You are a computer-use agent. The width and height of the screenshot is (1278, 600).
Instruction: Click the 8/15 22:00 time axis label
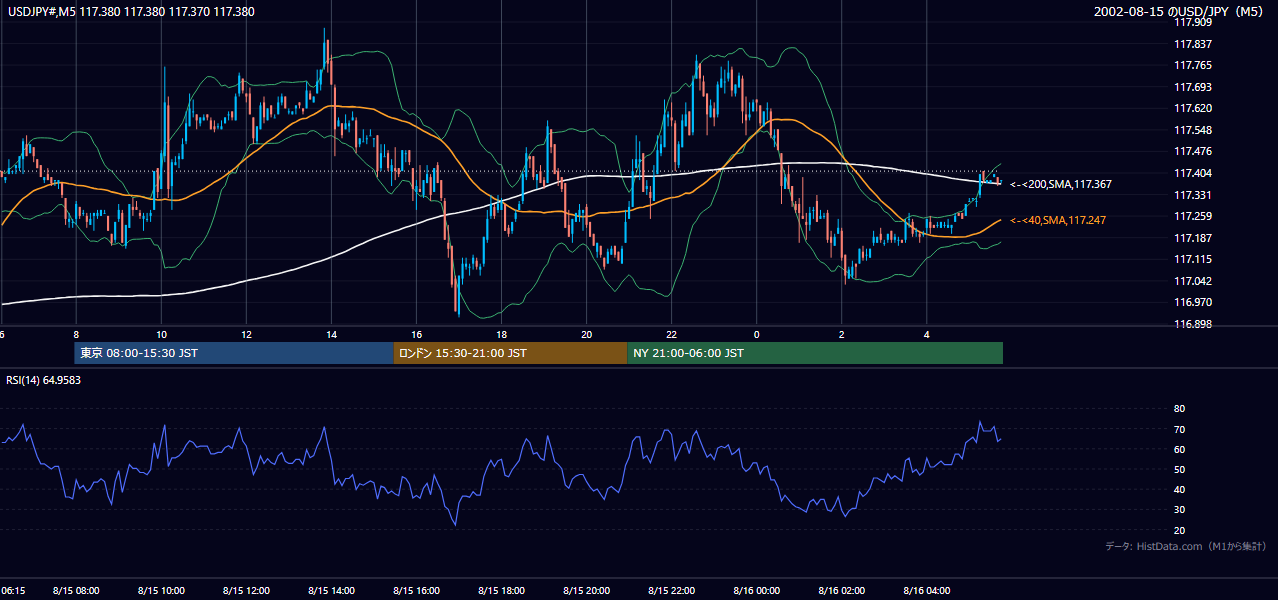[x=671, y=591]
